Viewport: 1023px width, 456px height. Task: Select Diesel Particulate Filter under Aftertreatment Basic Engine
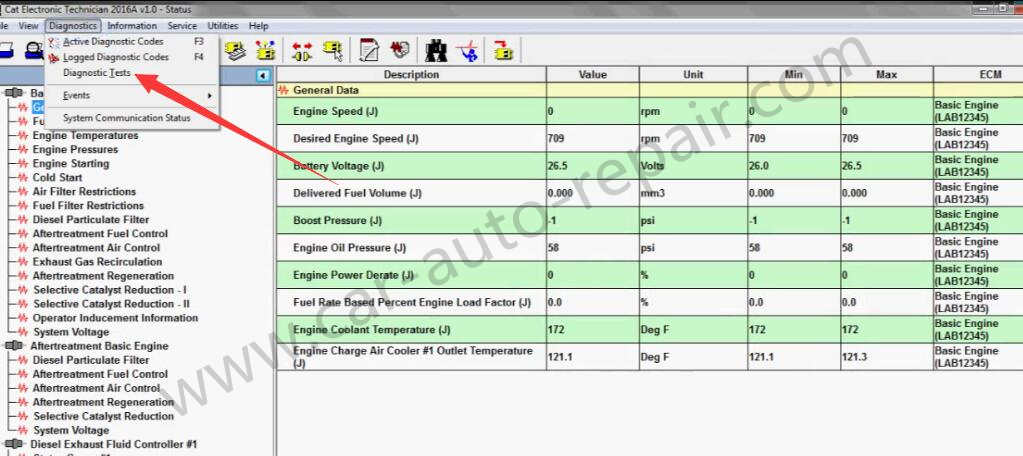pyautogui.click(x=91, y=360)
